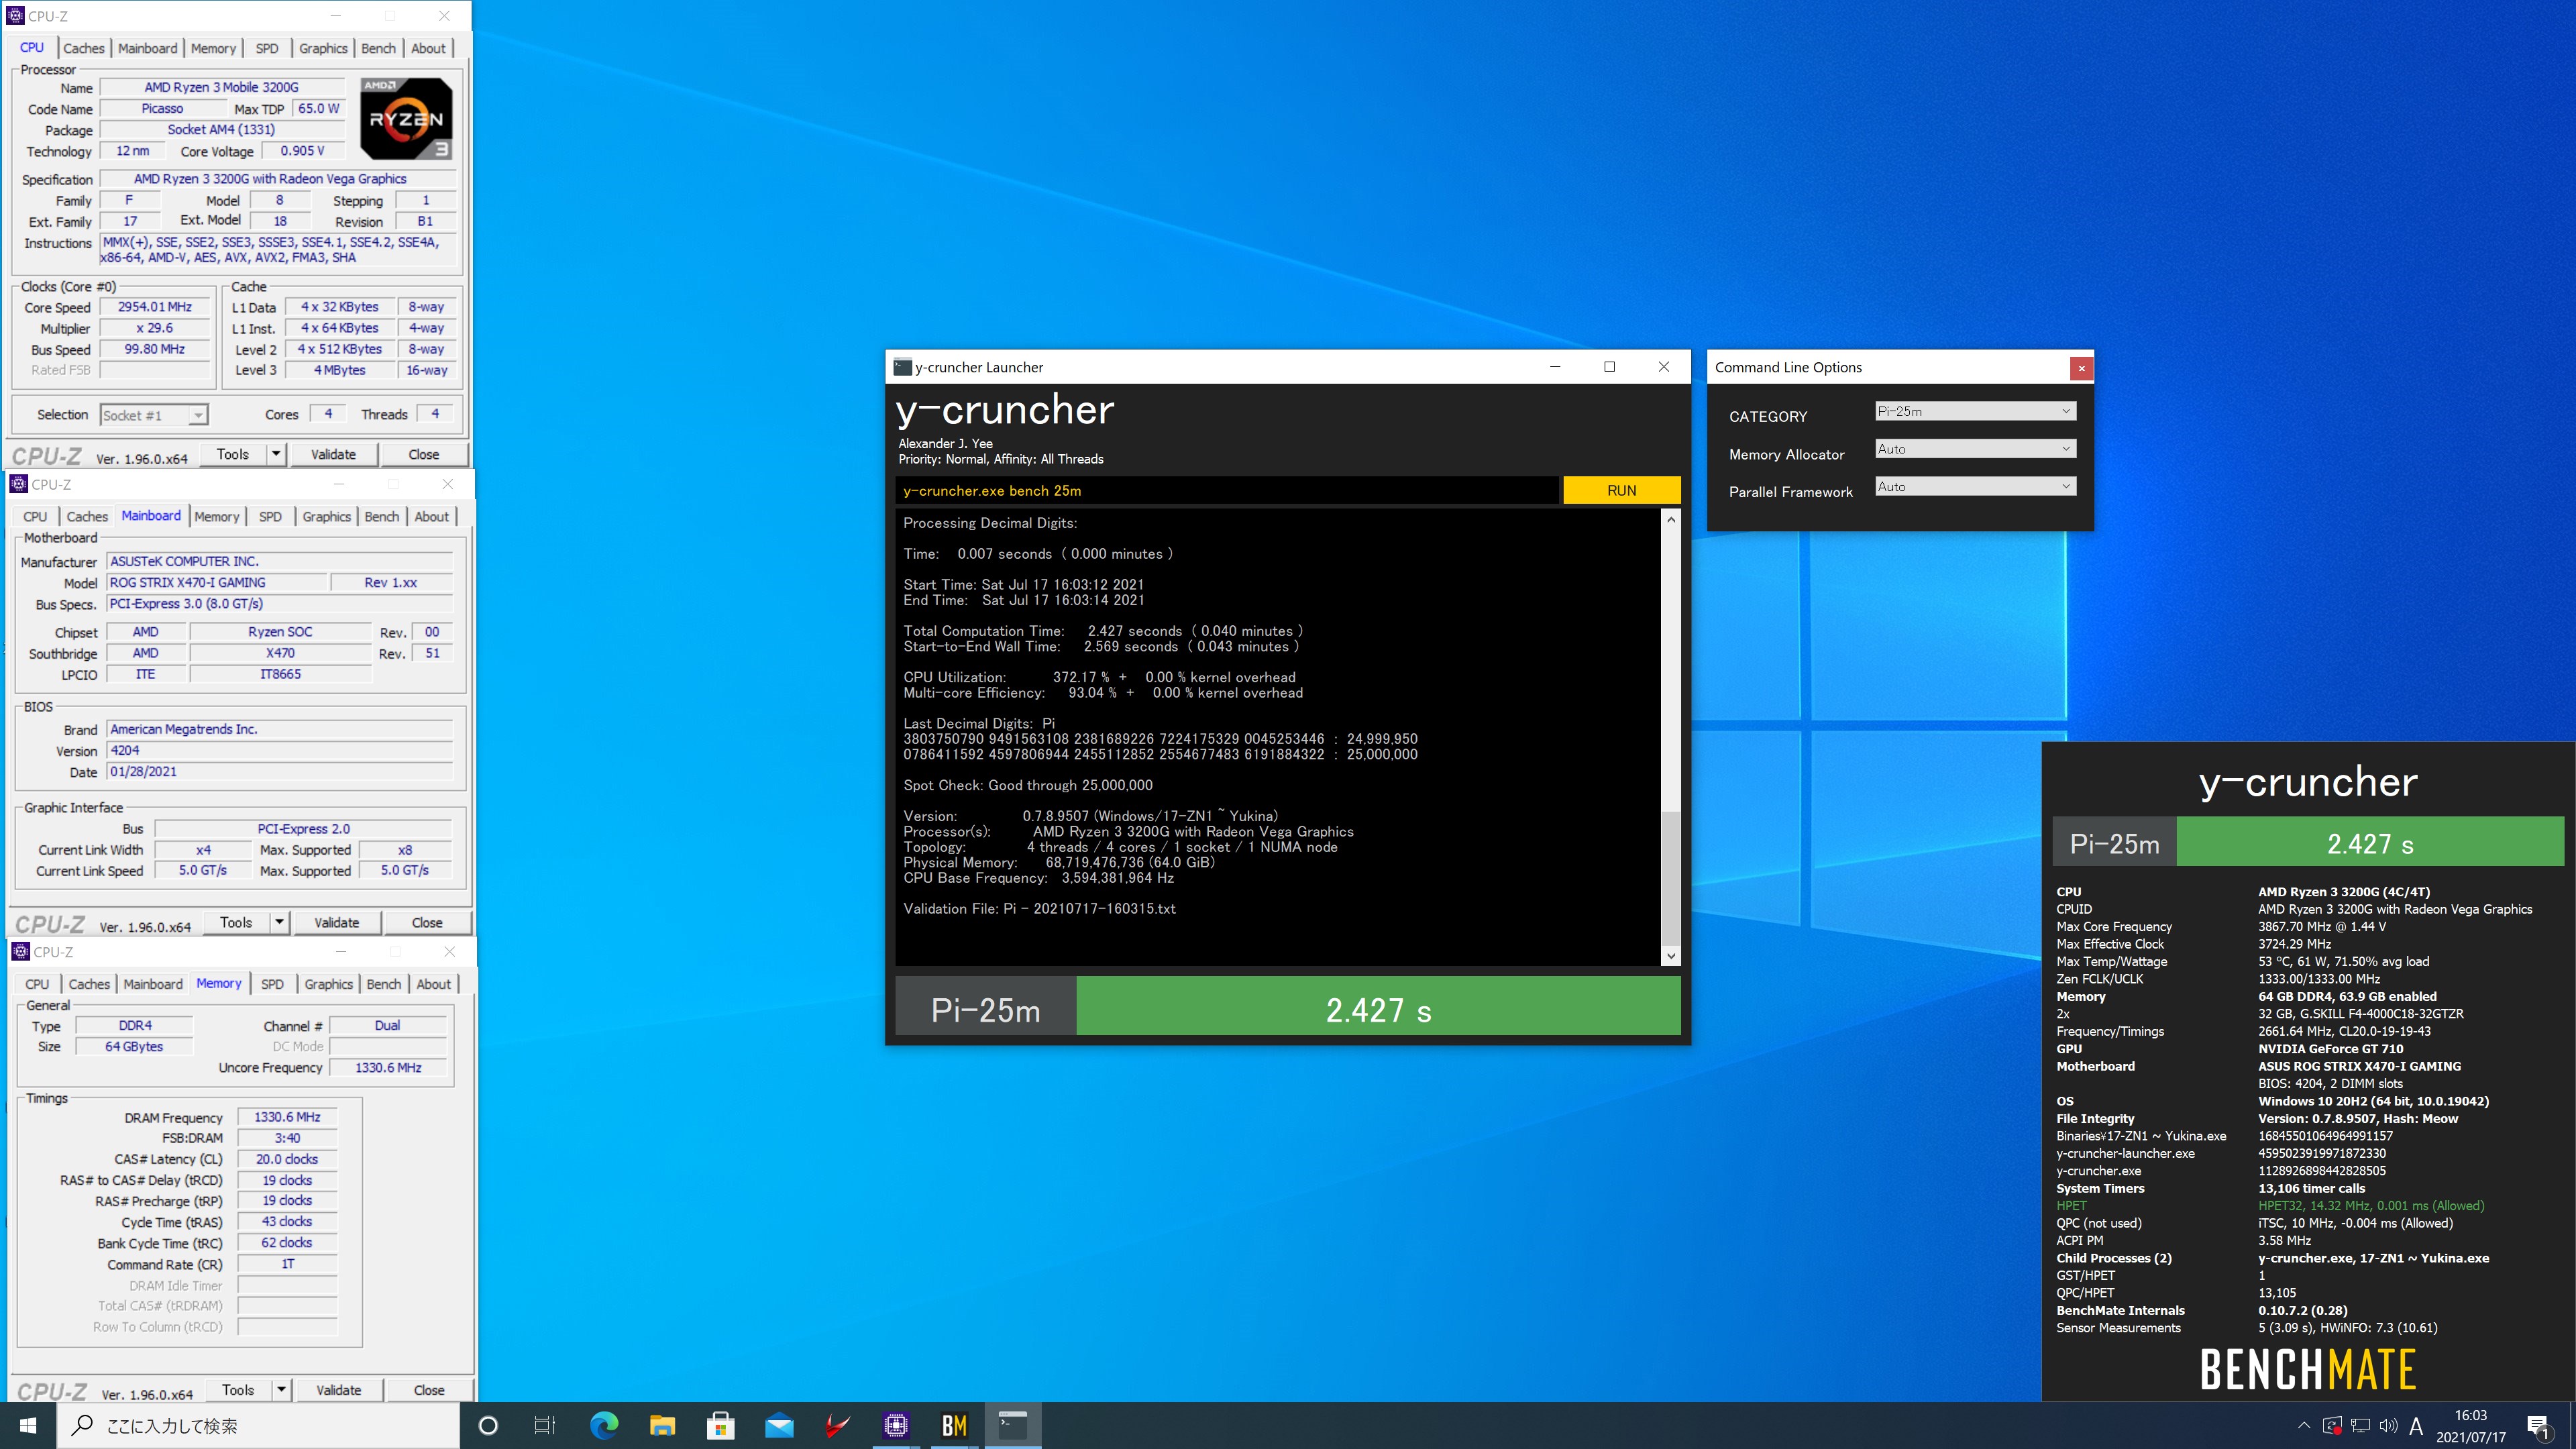This screenshot has width=2576, height=1449.
Task: Click the top CPU-Z window title icon
Action: [15, 16]
